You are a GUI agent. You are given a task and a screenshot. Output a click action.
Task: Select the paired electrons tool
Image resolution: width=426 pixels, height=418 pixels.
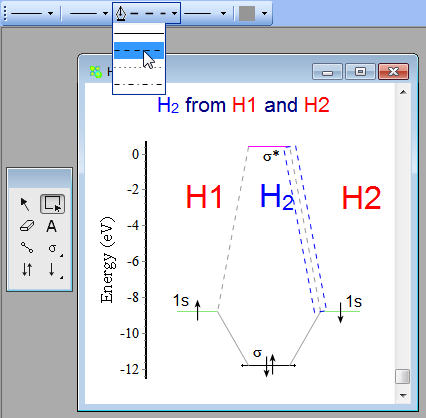click(x=27, y=269)
